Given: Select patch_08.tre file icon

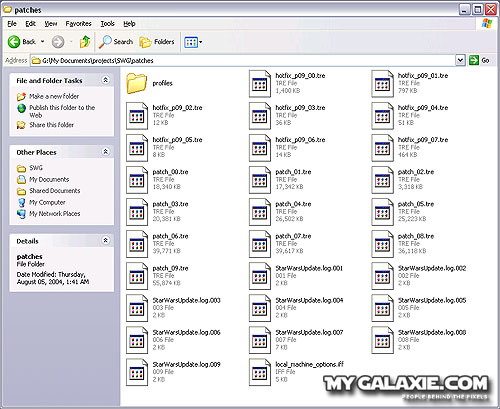Looking at the screenshot, I should pyautogui.click(x=382, y=244).
